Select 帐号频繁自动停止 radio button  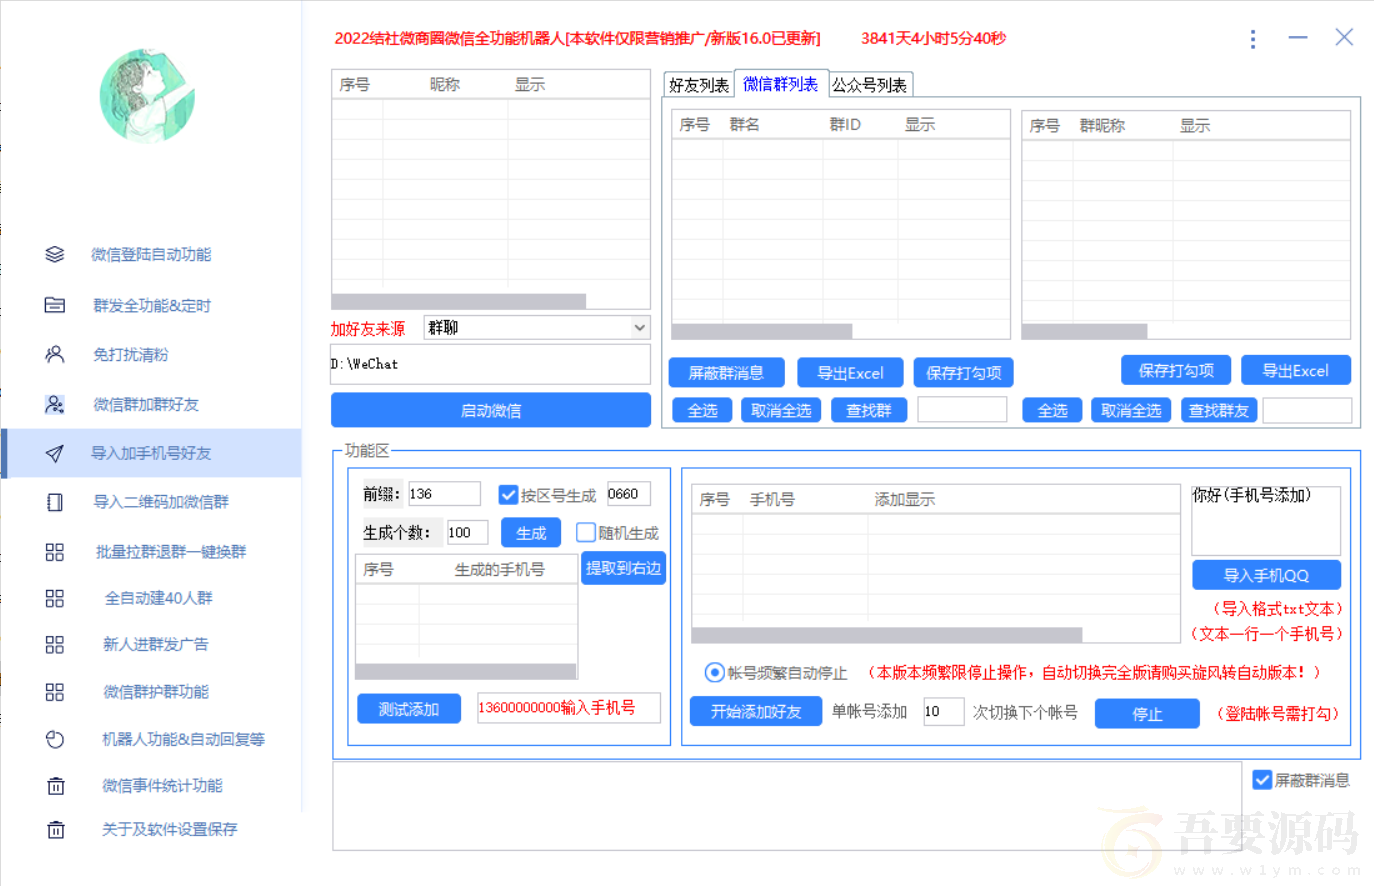(714, 673)
